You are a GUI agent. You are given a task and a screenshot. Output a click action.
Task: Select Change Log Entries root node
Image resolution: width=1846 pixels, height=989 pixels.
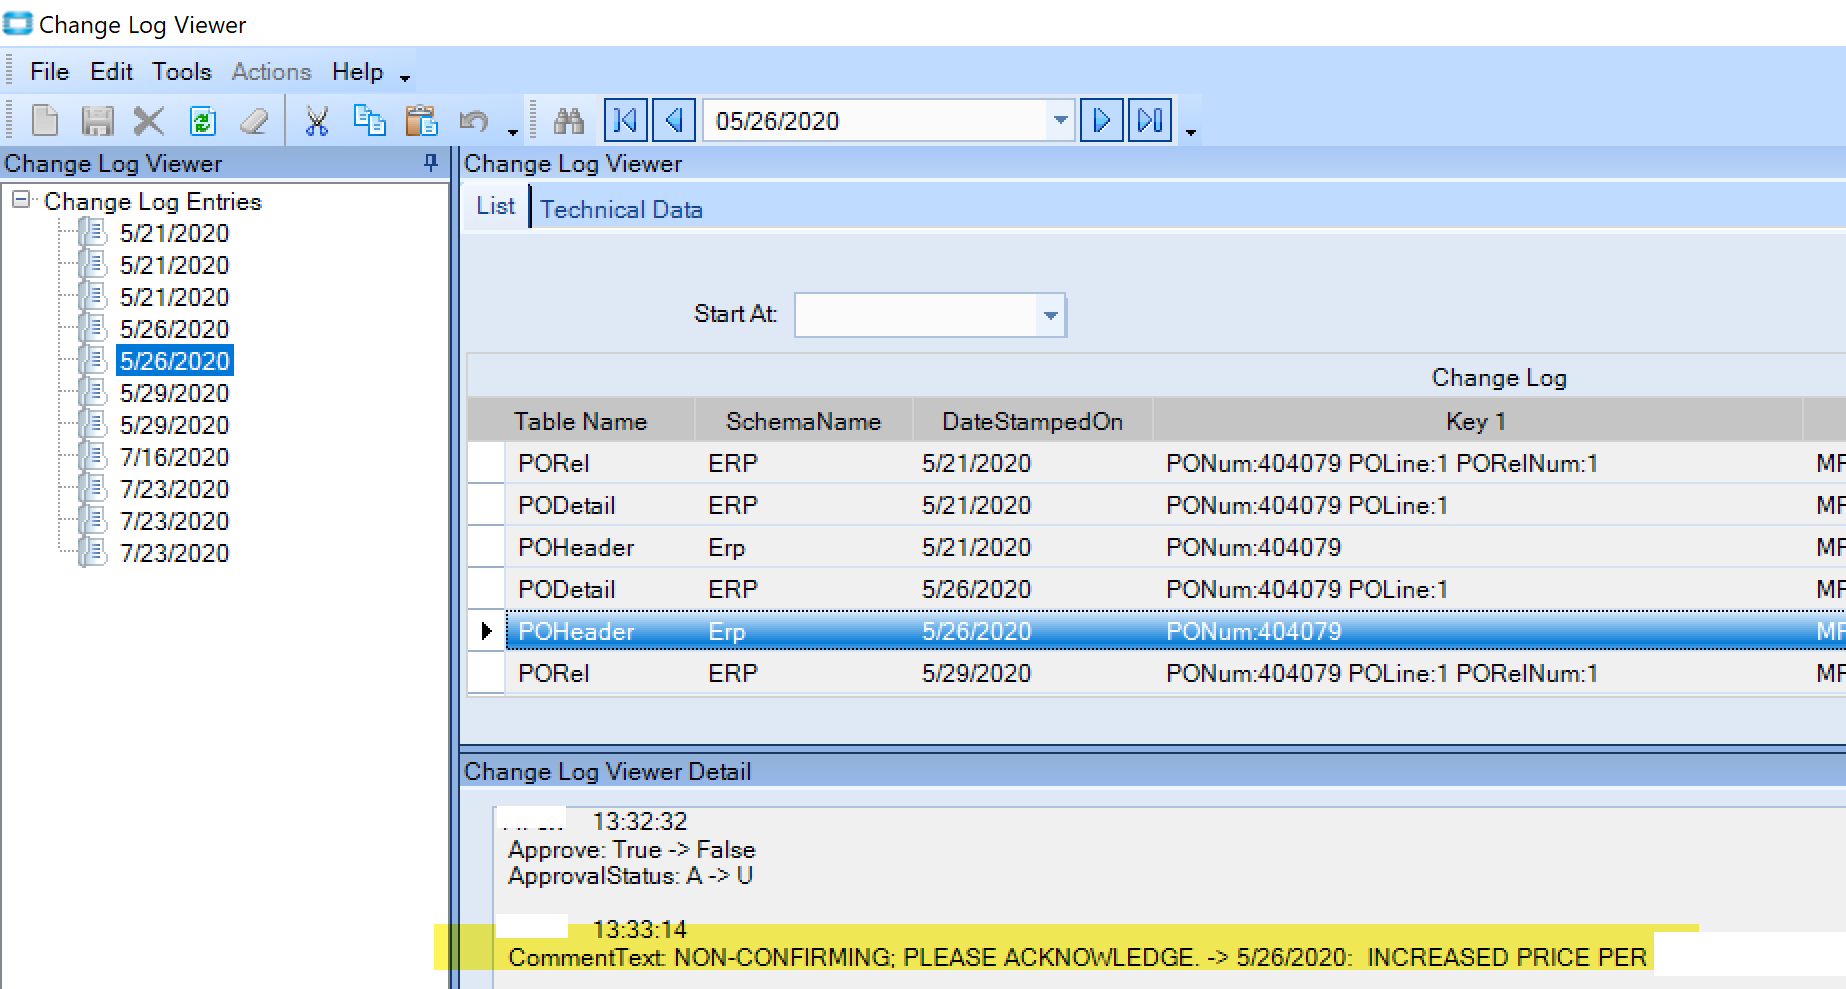pyautogui.click(x=152, y=201)
